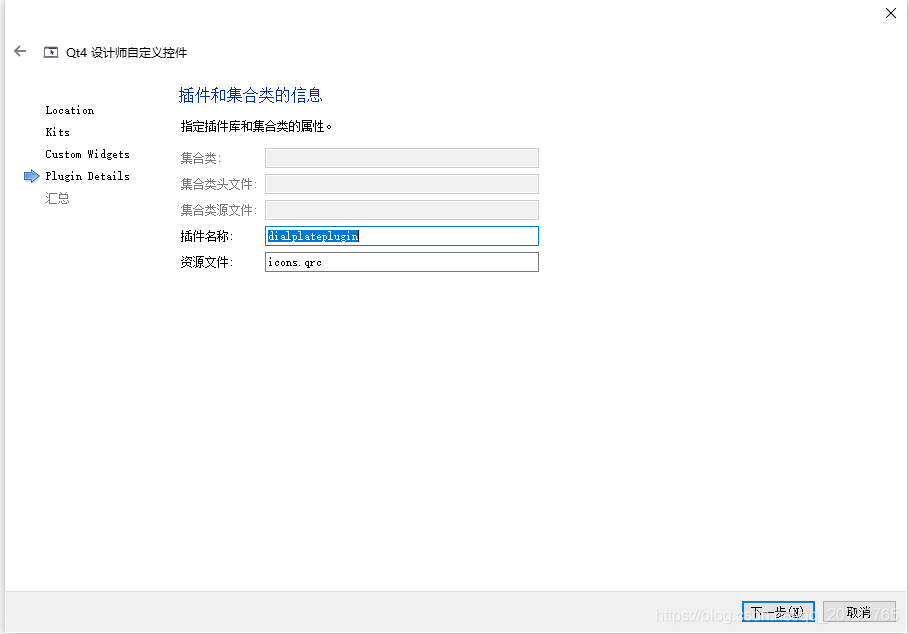The image size is (909, 634).
Task: Go back using the left arrow
Action: click(20, 52)
